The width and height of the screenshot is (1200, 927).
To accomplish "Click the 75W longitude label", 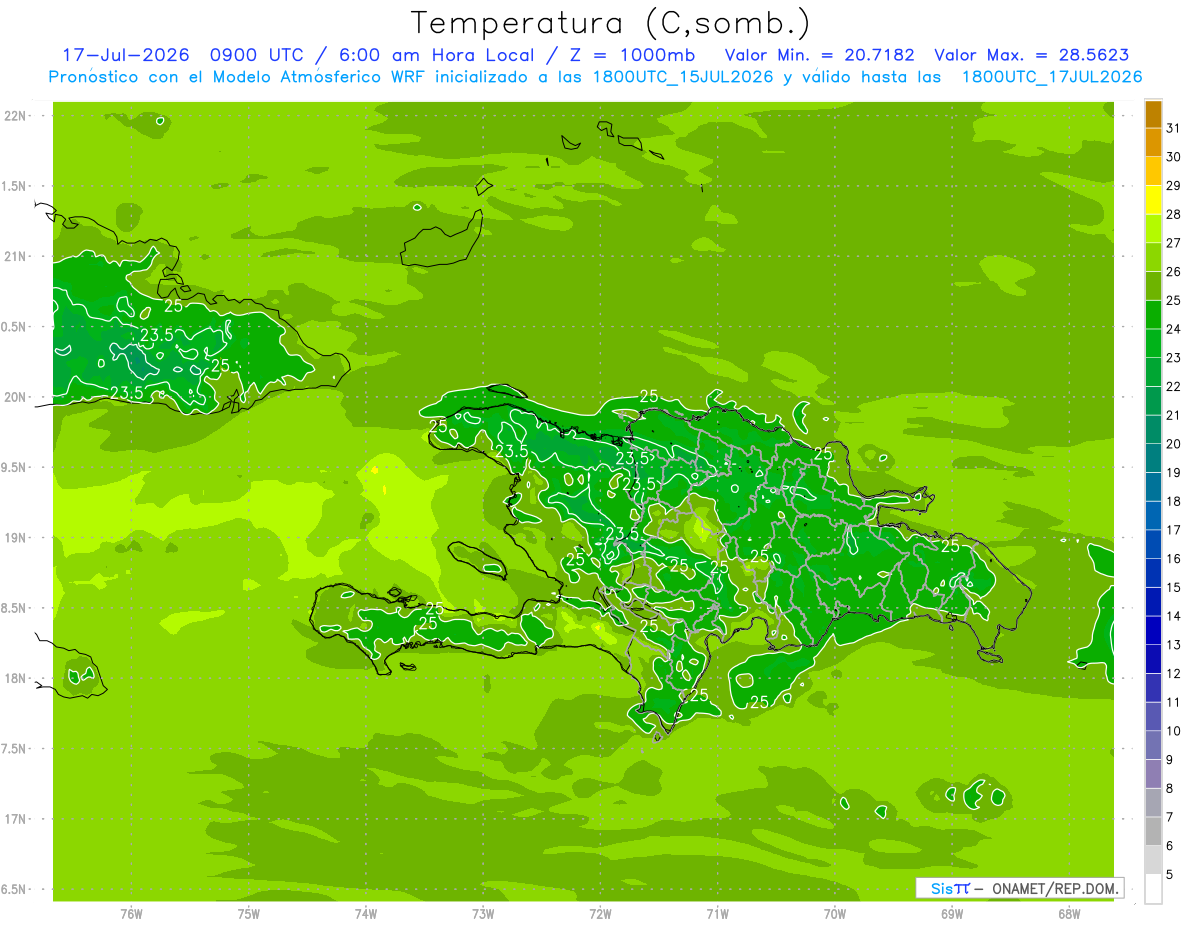I will [x=249, y=914].
